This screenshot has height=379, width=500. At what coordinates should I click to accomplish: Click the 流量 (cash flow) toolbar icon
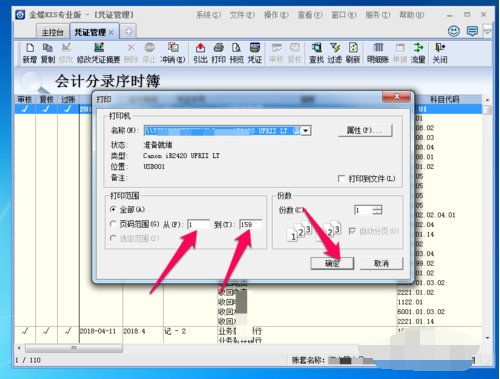(418, 53)
